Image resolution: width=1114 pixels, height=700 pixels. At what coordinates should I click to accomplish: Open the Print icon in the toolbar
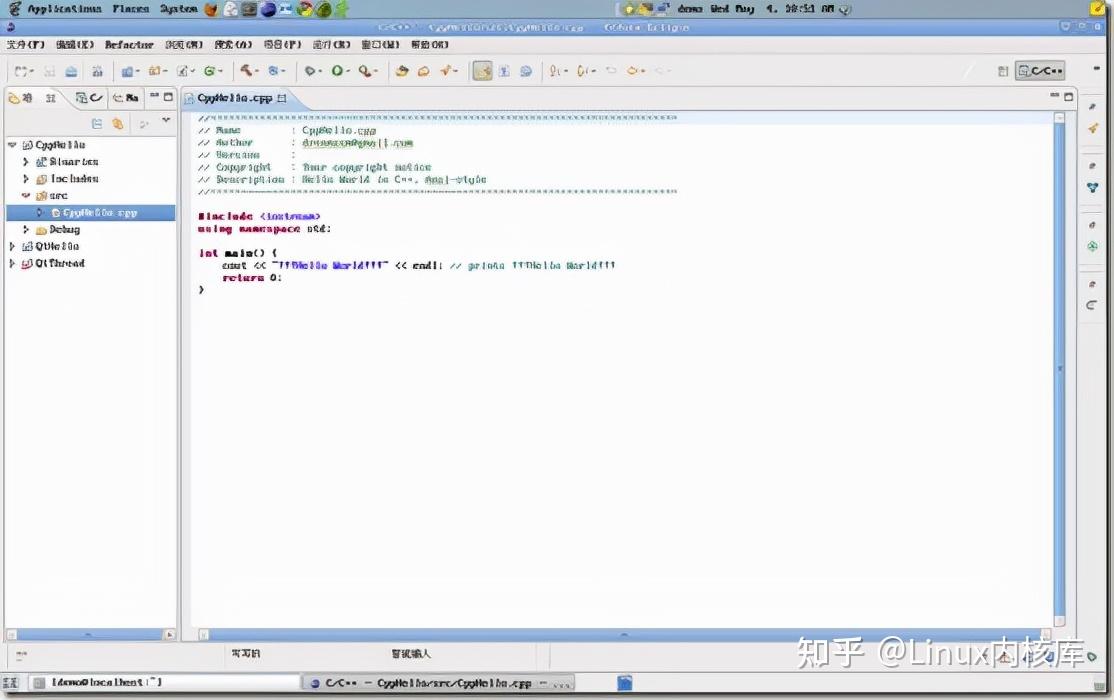(73, 70)
